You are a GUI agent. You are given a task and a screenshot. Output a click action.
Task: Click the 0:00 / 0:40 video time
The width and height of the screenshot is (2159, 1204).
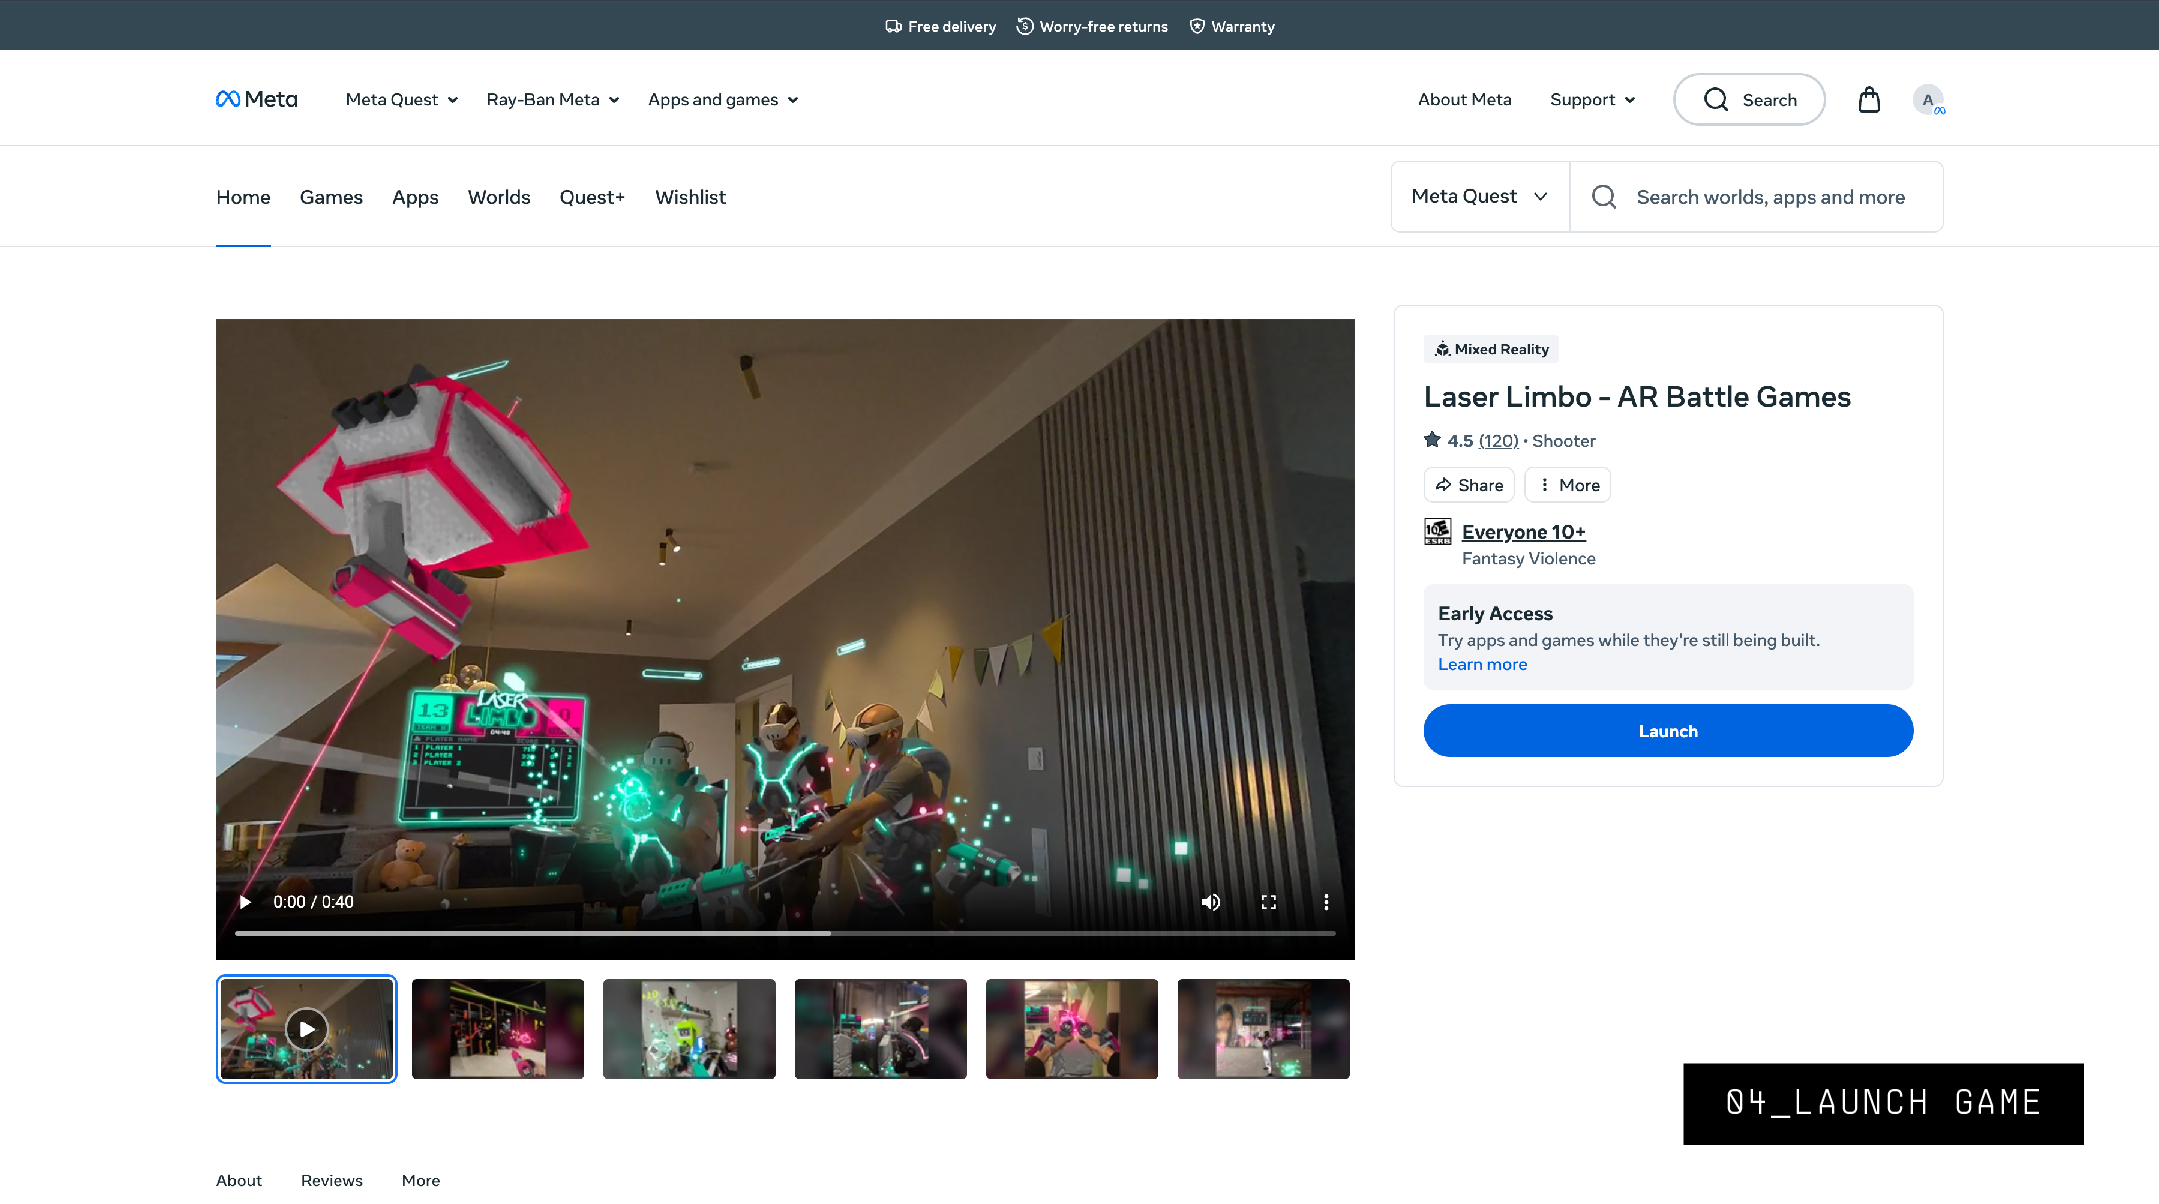pyautogui.click(x=313, y=902)
